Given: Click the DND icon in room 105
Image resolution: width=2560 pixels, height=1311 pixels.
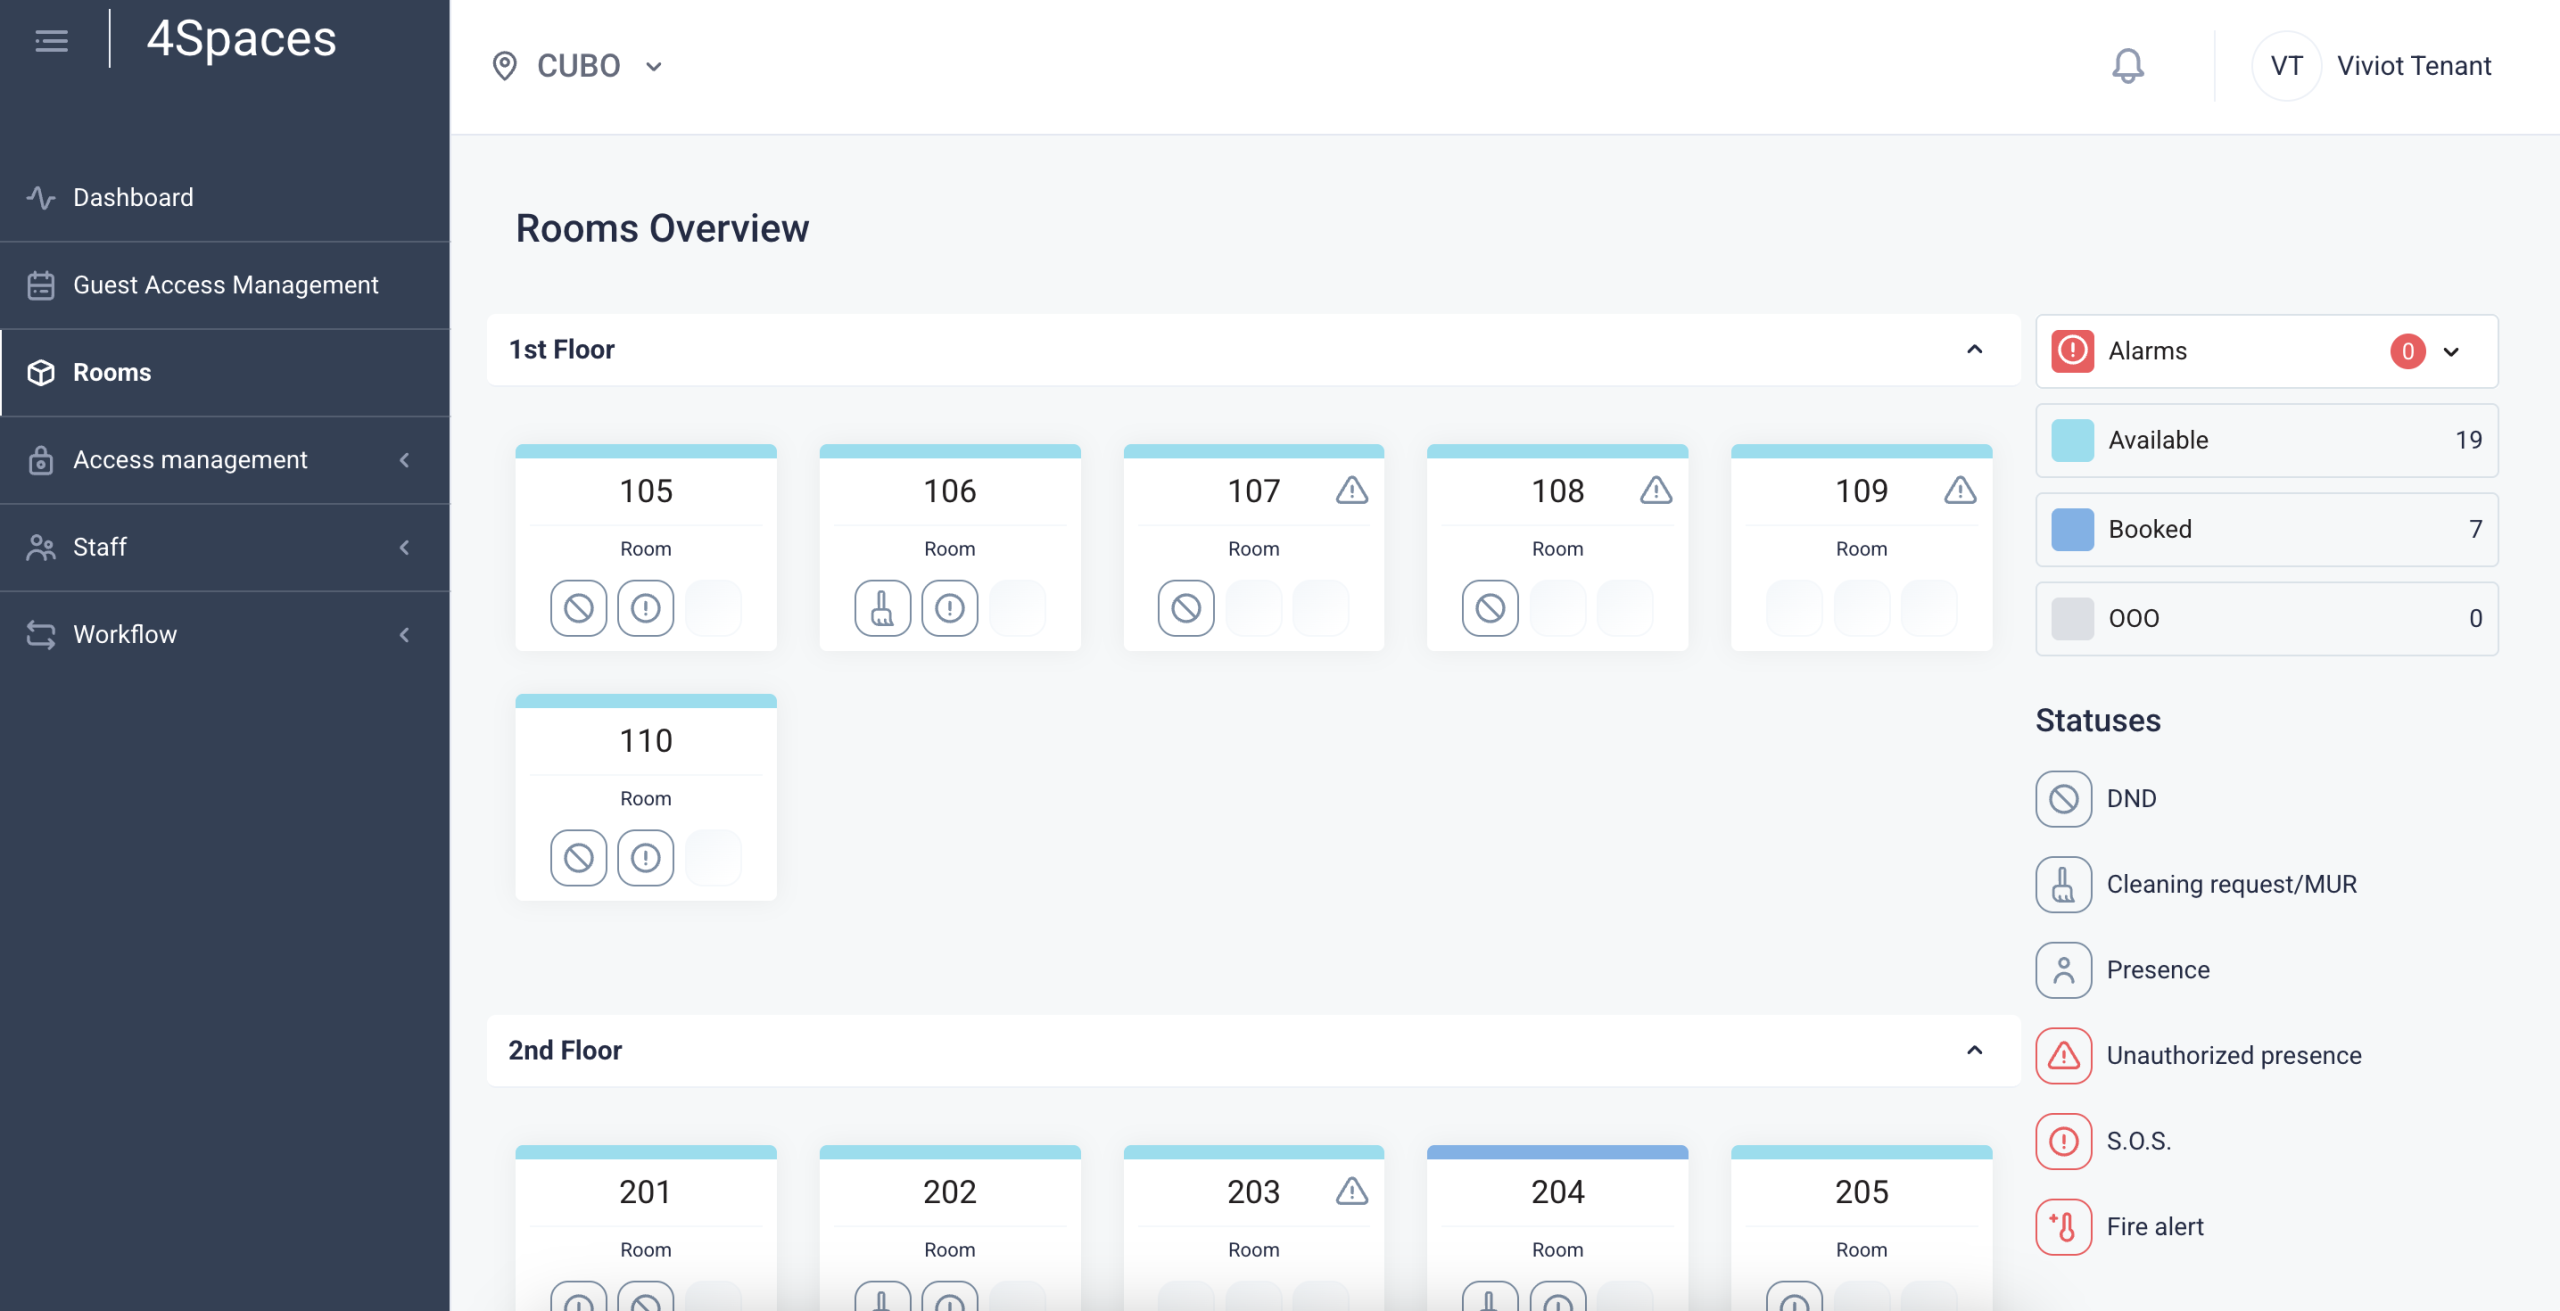Looking at the screenshot, I should click(x=578, y=608).
